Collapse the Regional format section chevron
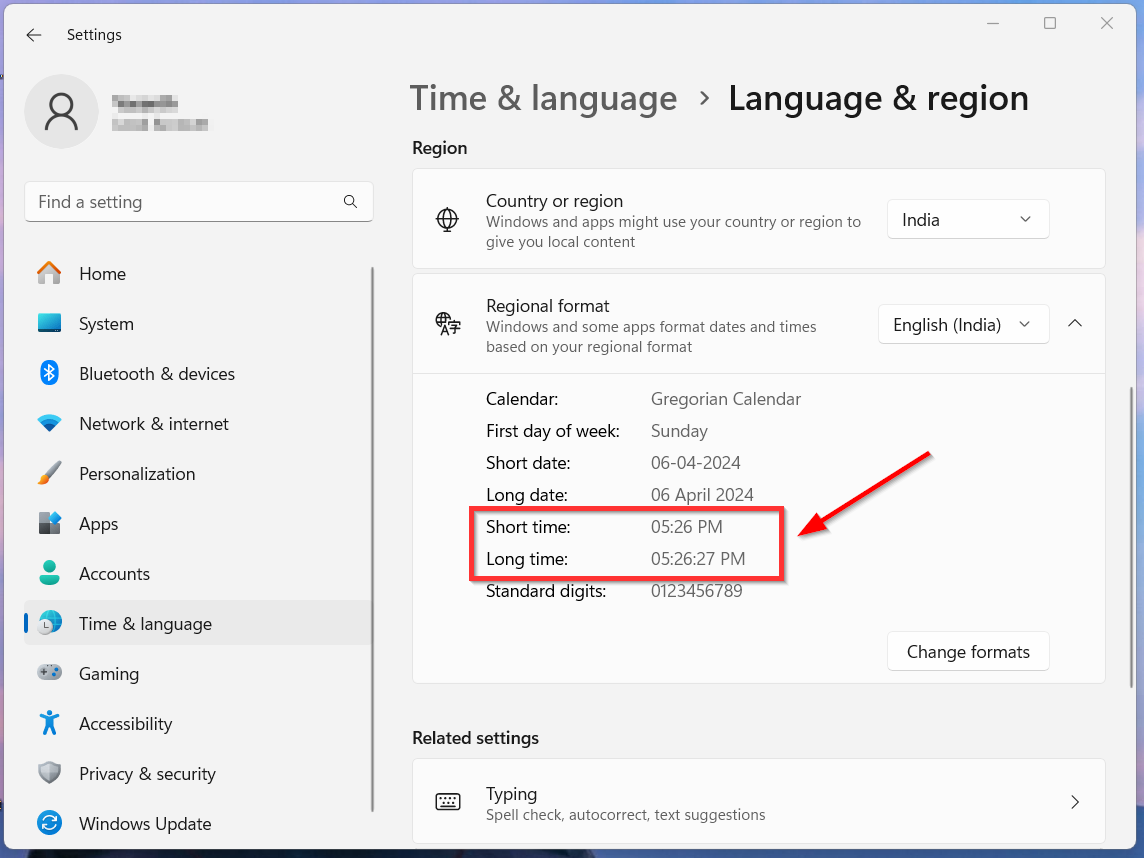 1075,323
